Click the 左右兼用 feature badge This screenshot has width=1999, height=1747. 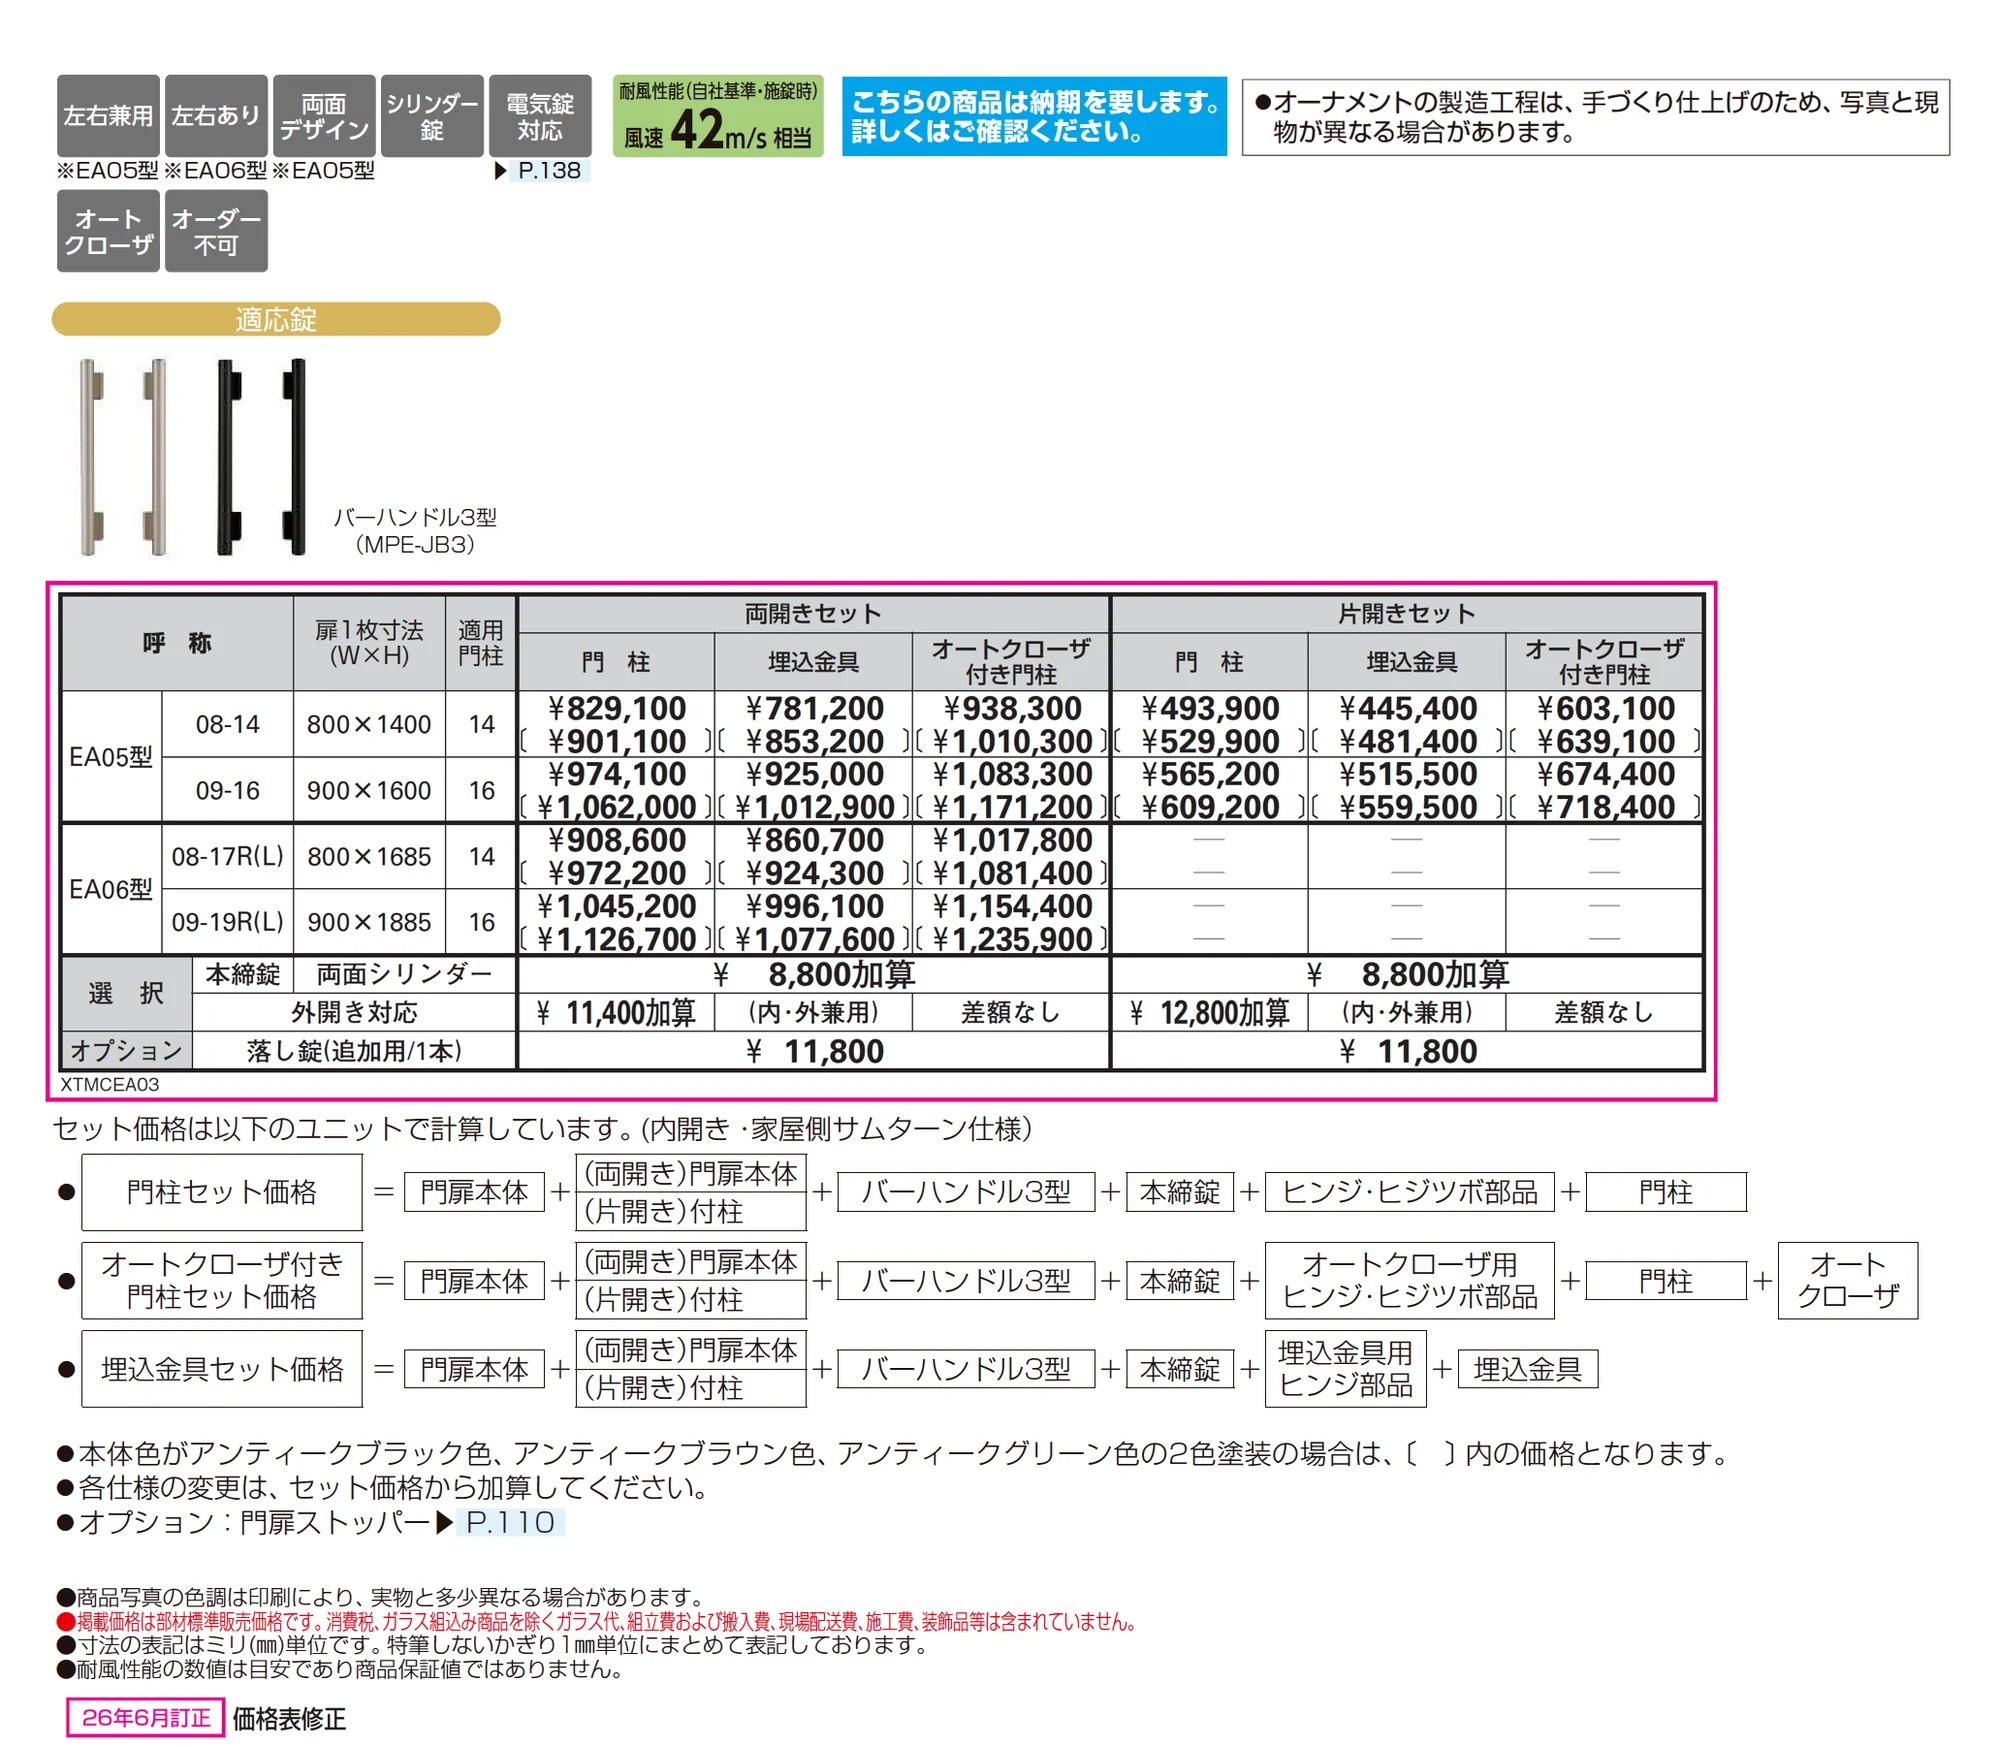tap(108, 116)
